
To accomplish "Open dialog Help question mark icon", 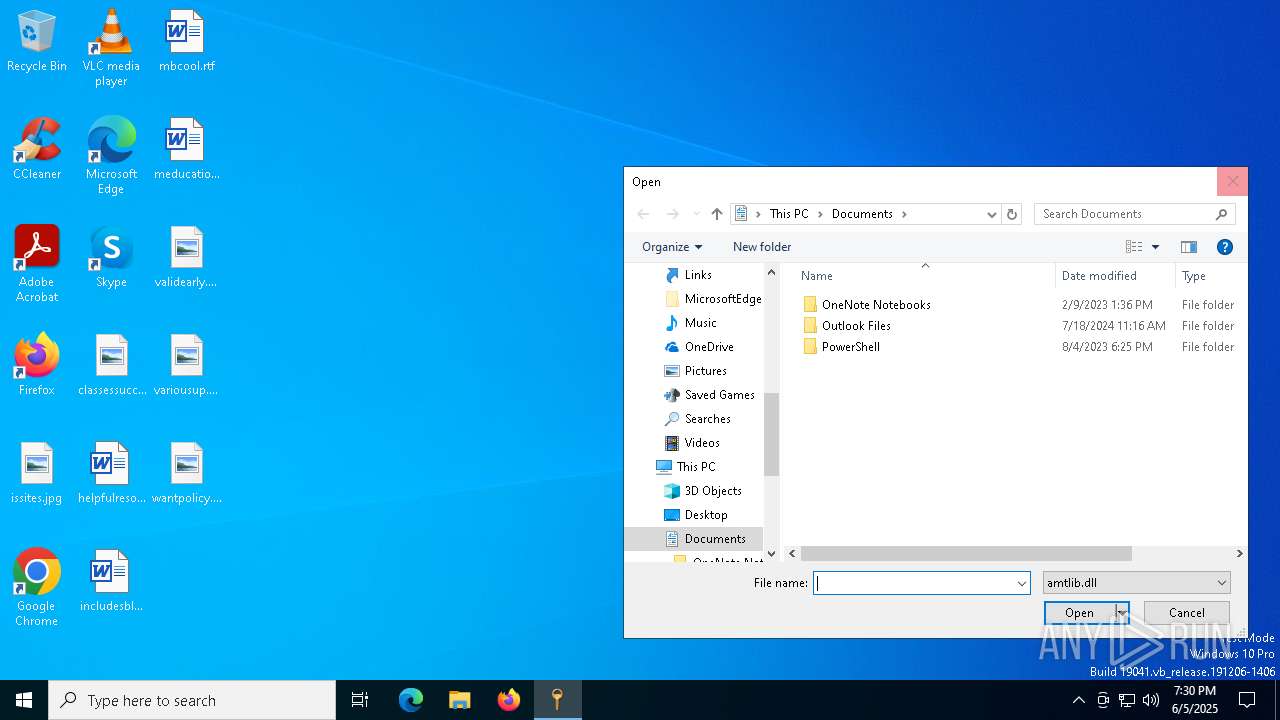I will [x=1225, y=247].
